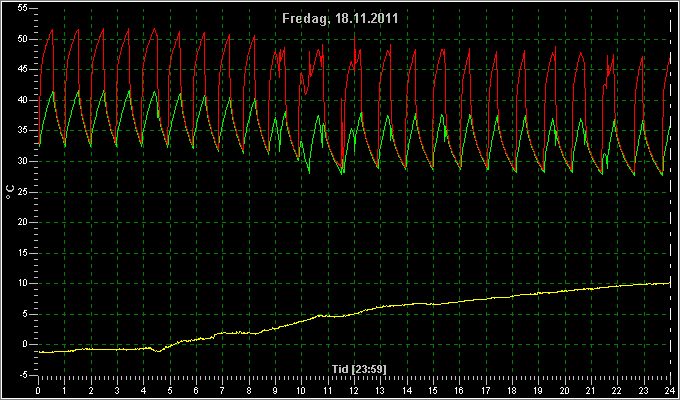The image size is (680, 400).
Task: Click the 25 label on temperature axis
Action: [x=23, y=192]
